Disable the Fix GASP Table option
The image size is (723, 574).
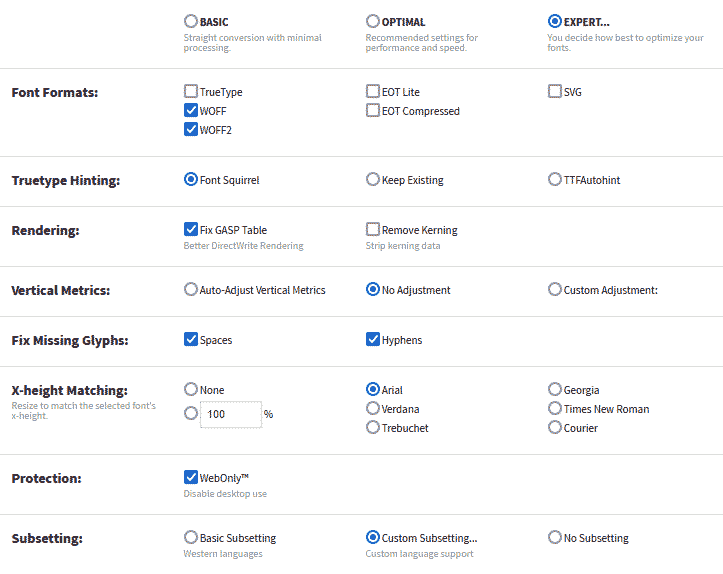[191, 230]
